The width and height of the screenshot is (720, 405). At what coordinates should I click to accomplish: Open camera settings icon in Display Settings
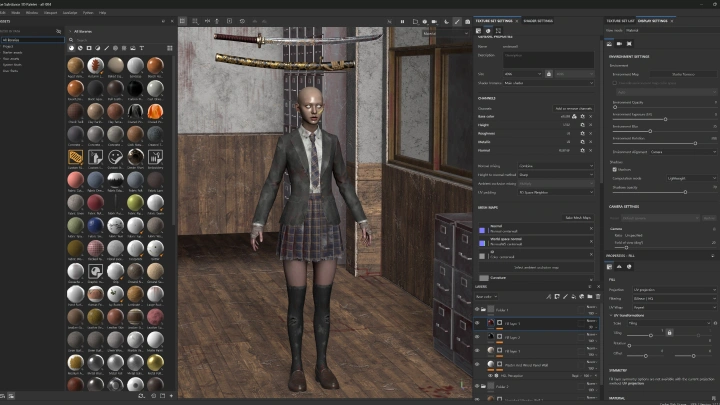tap(619, 44)
